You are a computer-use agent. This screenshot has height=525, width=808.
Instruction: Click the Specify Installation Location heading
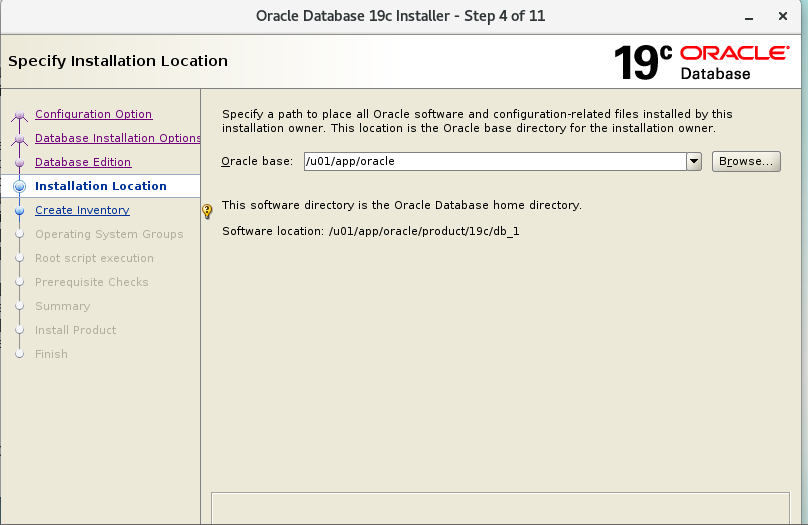click(118, 61)
